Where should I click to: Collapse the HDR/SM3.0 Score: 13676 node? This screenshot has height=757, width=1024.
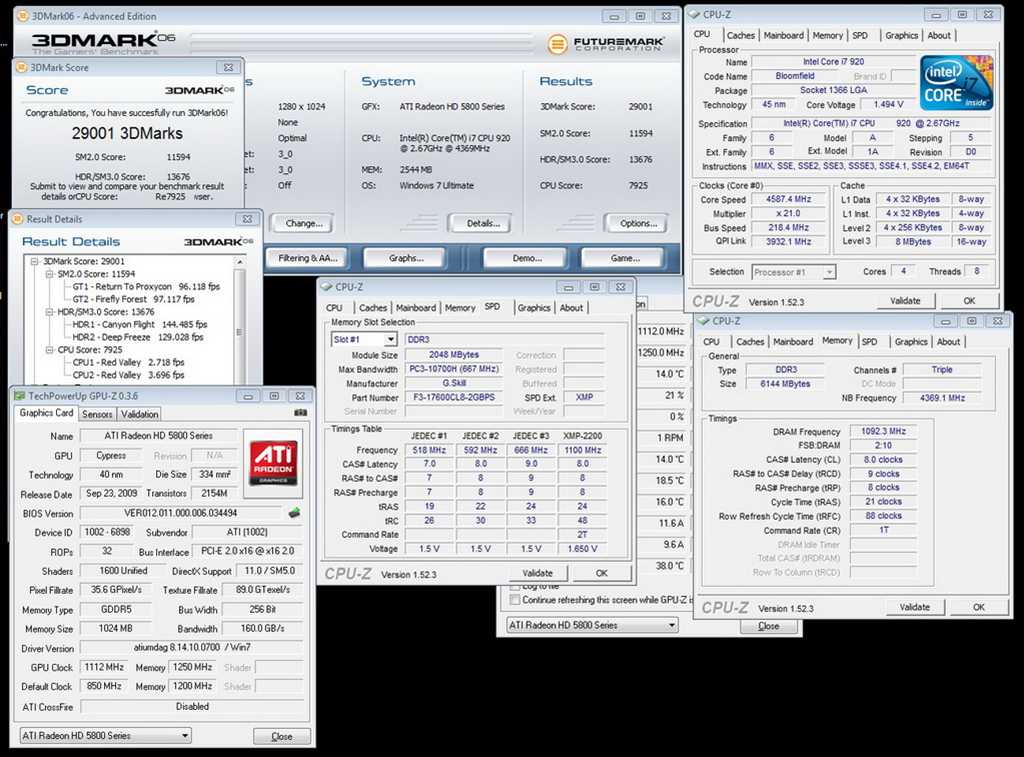(49, 312)
